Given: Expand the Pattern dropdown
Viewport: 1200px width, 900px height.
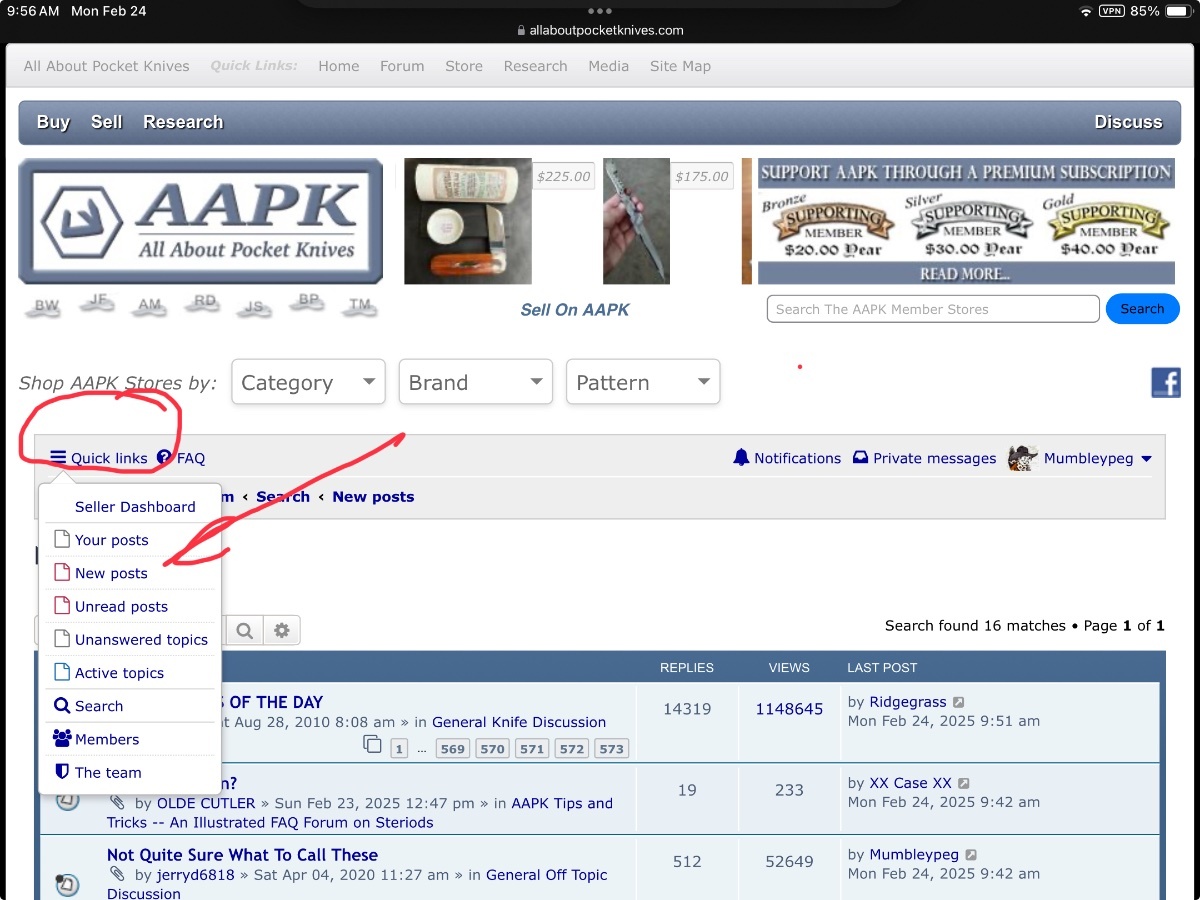Looking at the screenshot, I should pyautogui.click(x=643, y=382).
